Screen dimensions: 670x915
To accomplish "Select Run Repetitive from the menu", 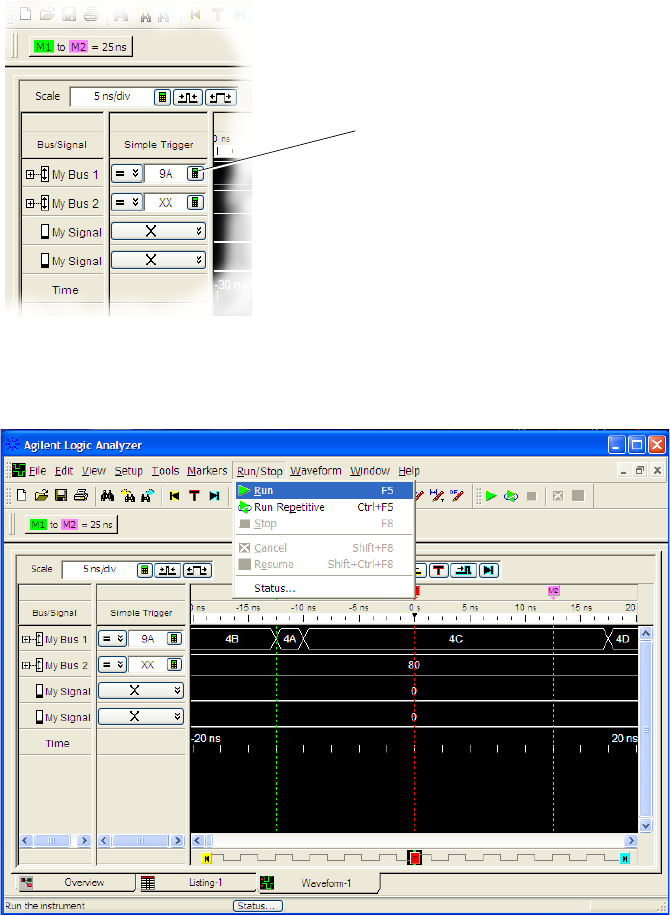I will pyautogui.click(x=324, y=507).
